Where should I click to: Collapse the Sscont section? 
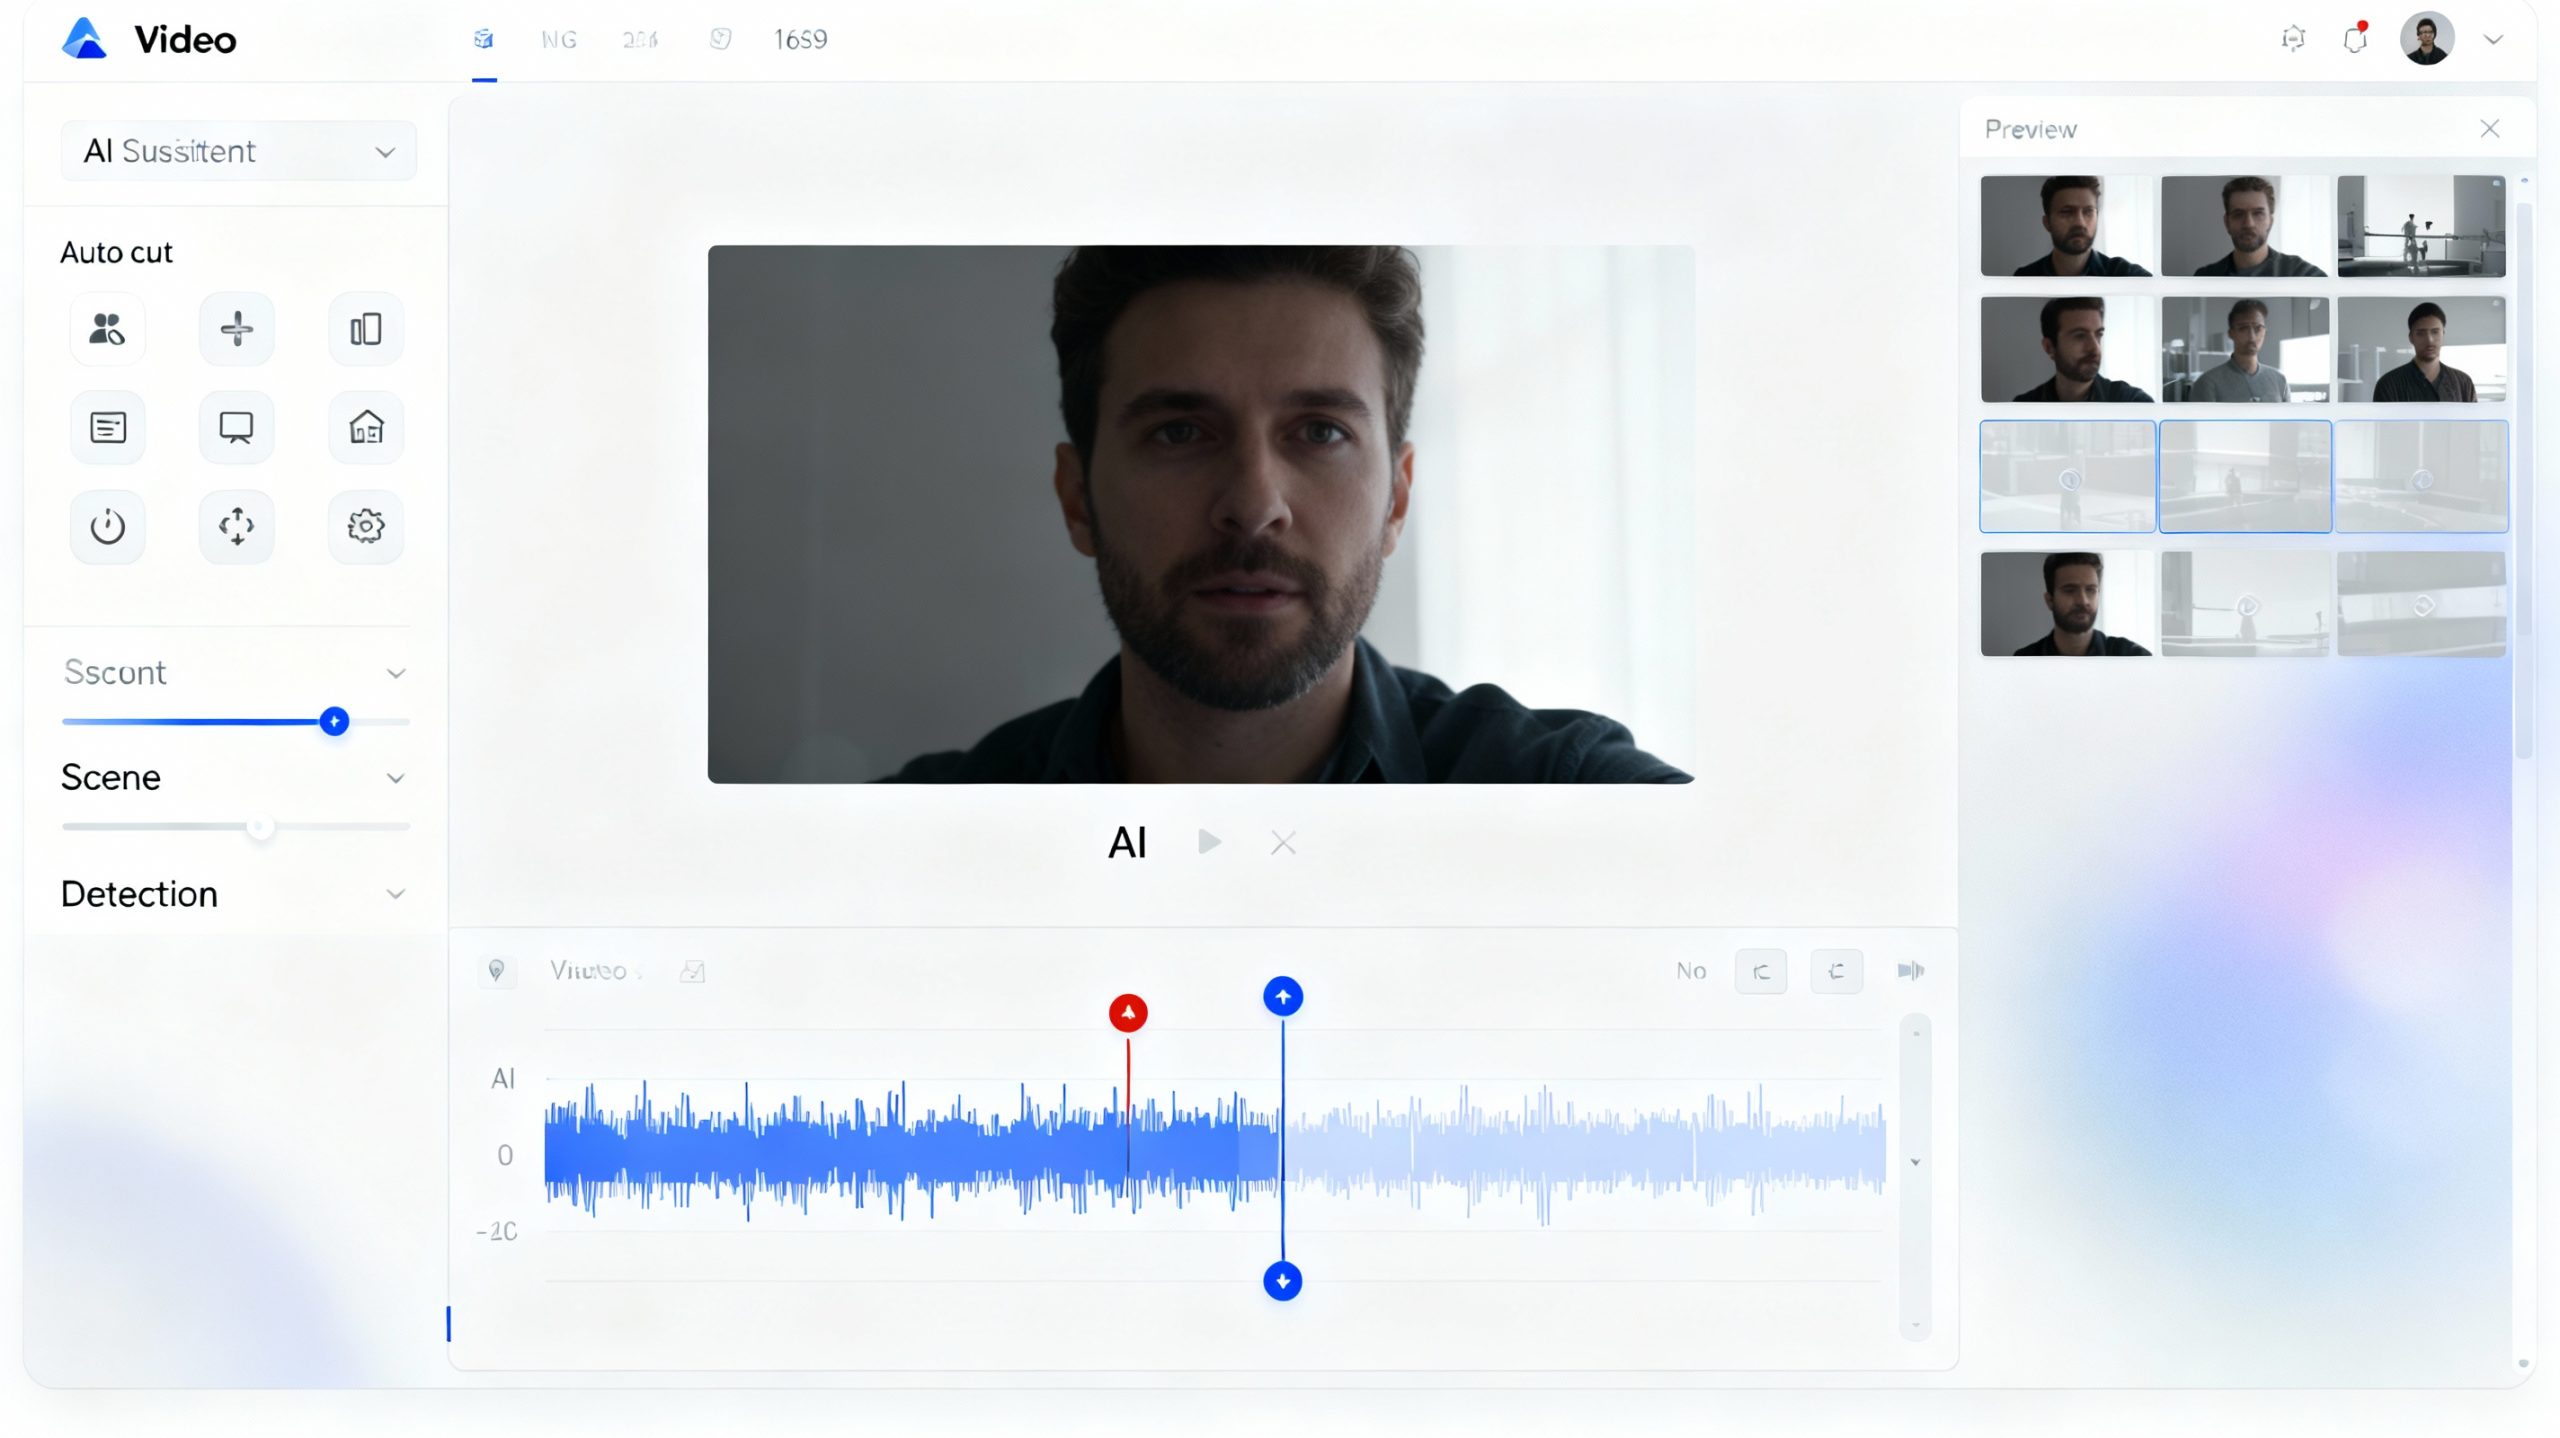395,673
